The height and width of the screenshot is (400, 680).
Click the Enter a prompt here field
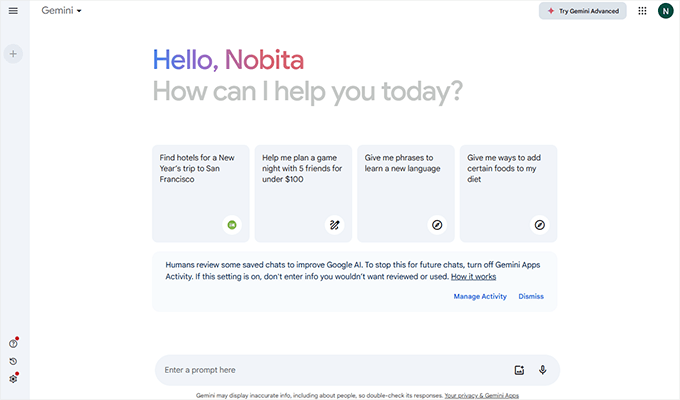330,370
